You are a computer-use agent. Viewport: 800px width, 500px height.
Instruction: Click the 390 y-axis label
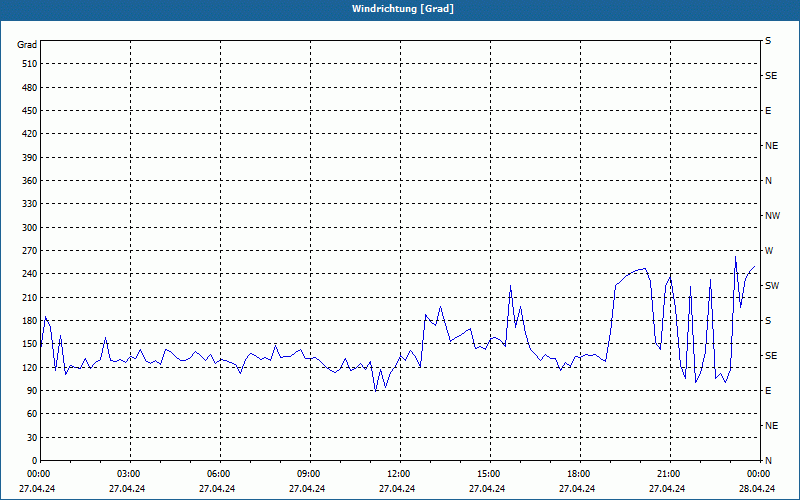[30, 157]
